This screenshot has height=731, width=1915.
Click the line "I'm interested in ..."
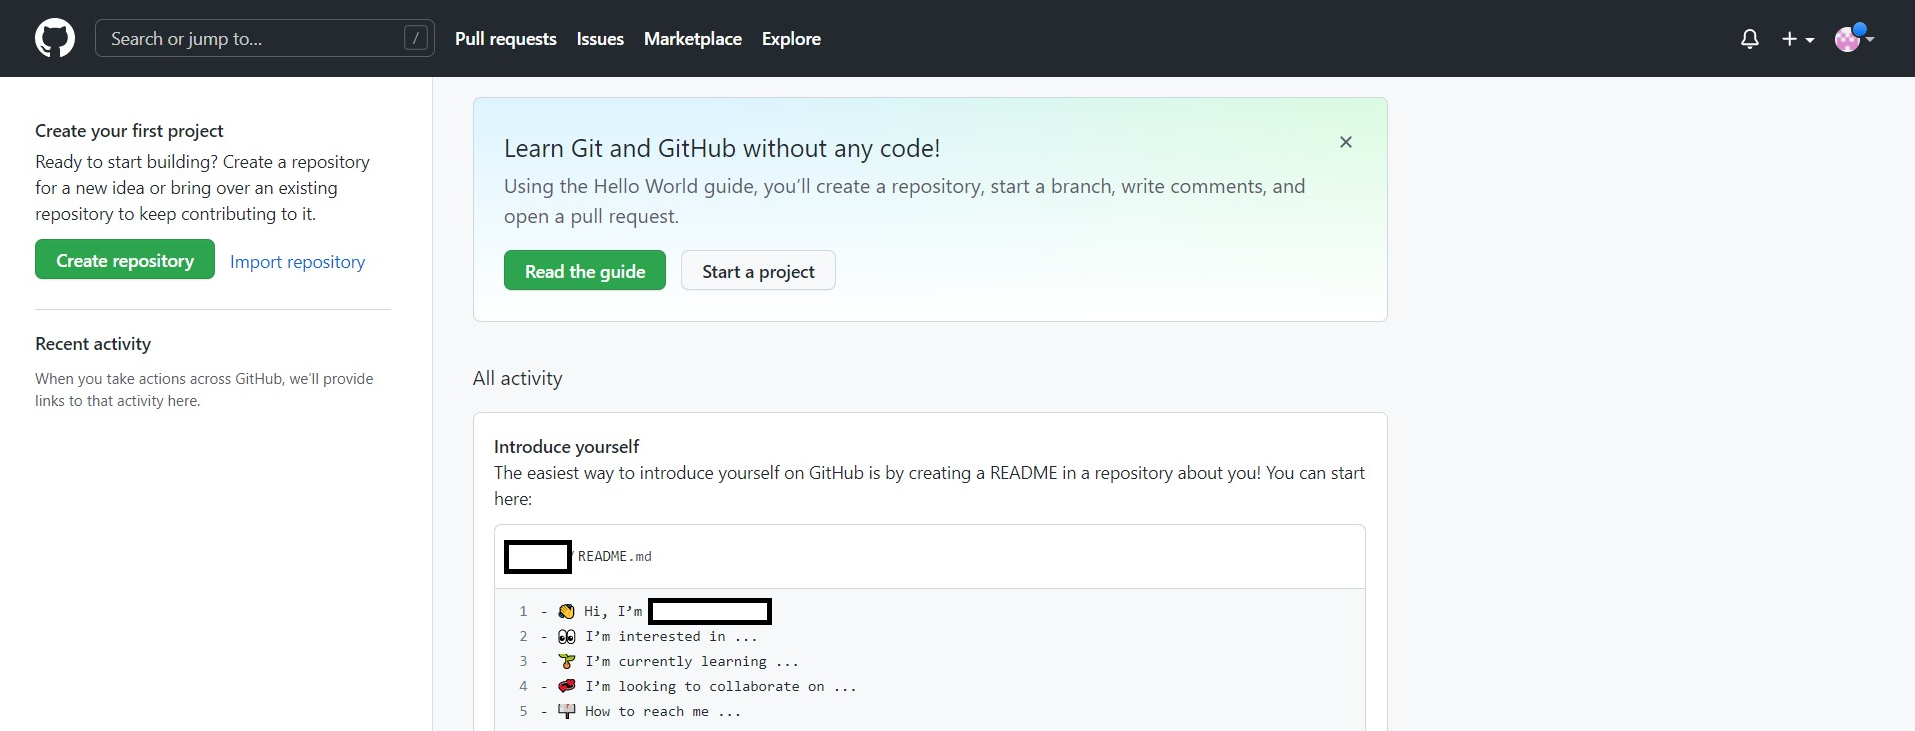[x=671, y=636]
